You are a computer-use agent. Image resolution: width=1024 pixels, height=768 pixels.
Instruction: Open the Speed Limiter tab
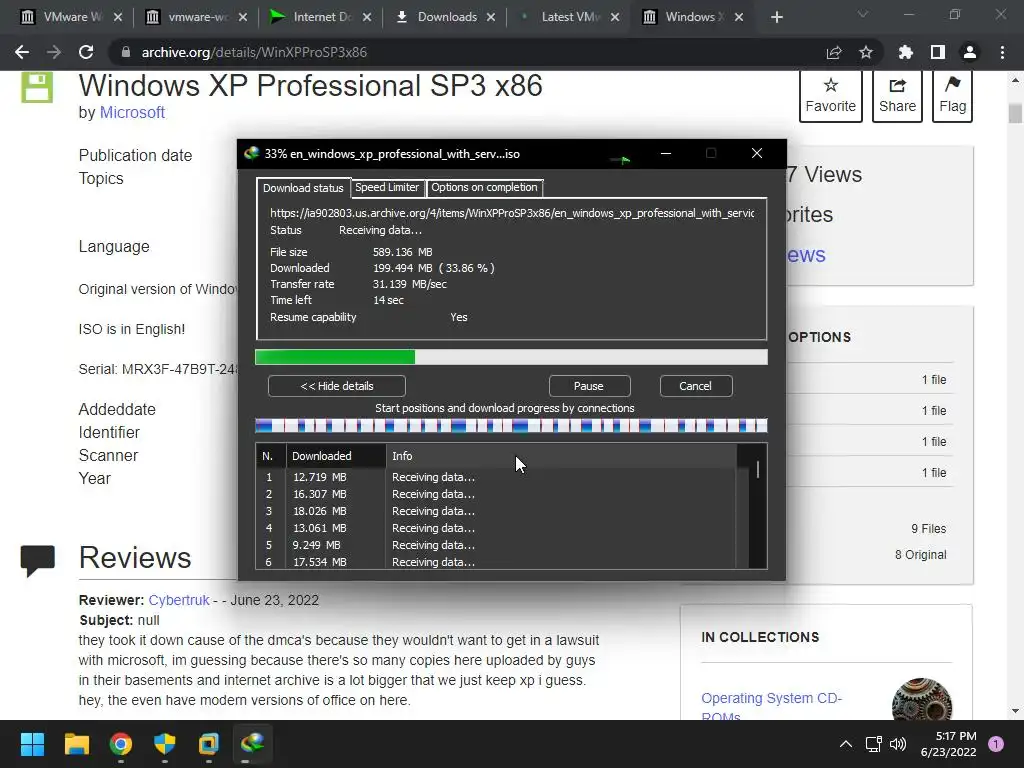387,187
